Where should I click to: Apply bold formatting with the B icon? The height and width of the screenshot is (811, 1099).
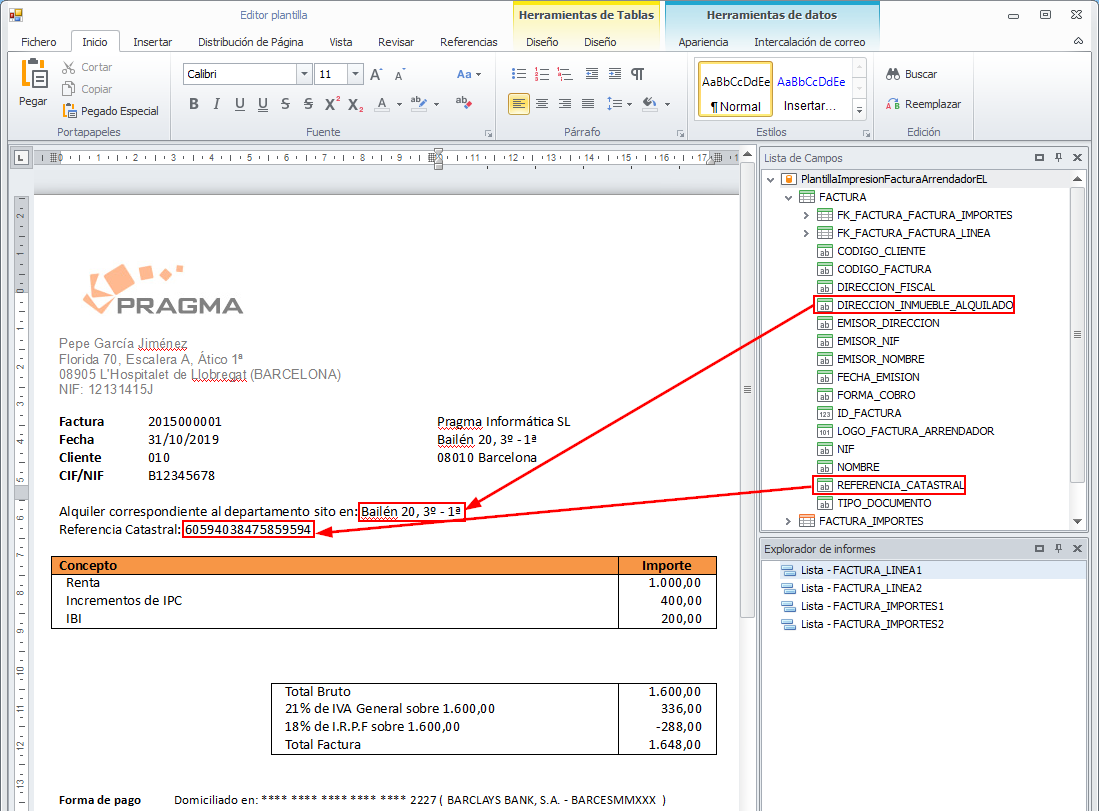pos(193,104)
